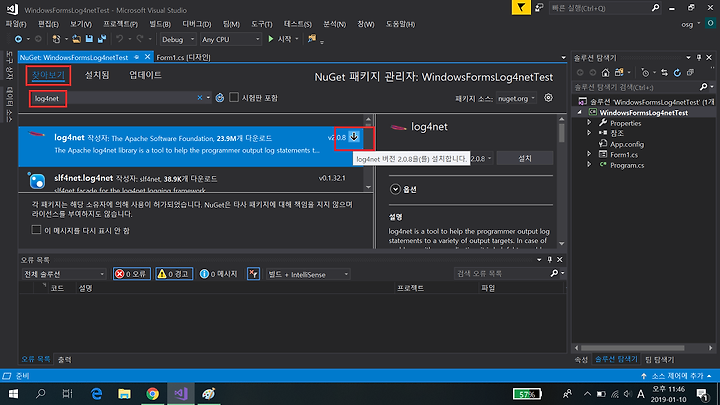Expand the 옵션 options section
The image size is (720, 405).
pyautogui.click(x=395, y=189)
